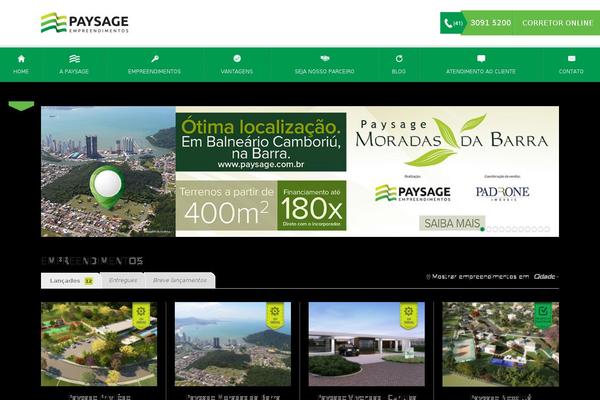600x400 pixels.
Task: Click the Padrone Imóveis logo in banner
Action: [x=502, y=193]
